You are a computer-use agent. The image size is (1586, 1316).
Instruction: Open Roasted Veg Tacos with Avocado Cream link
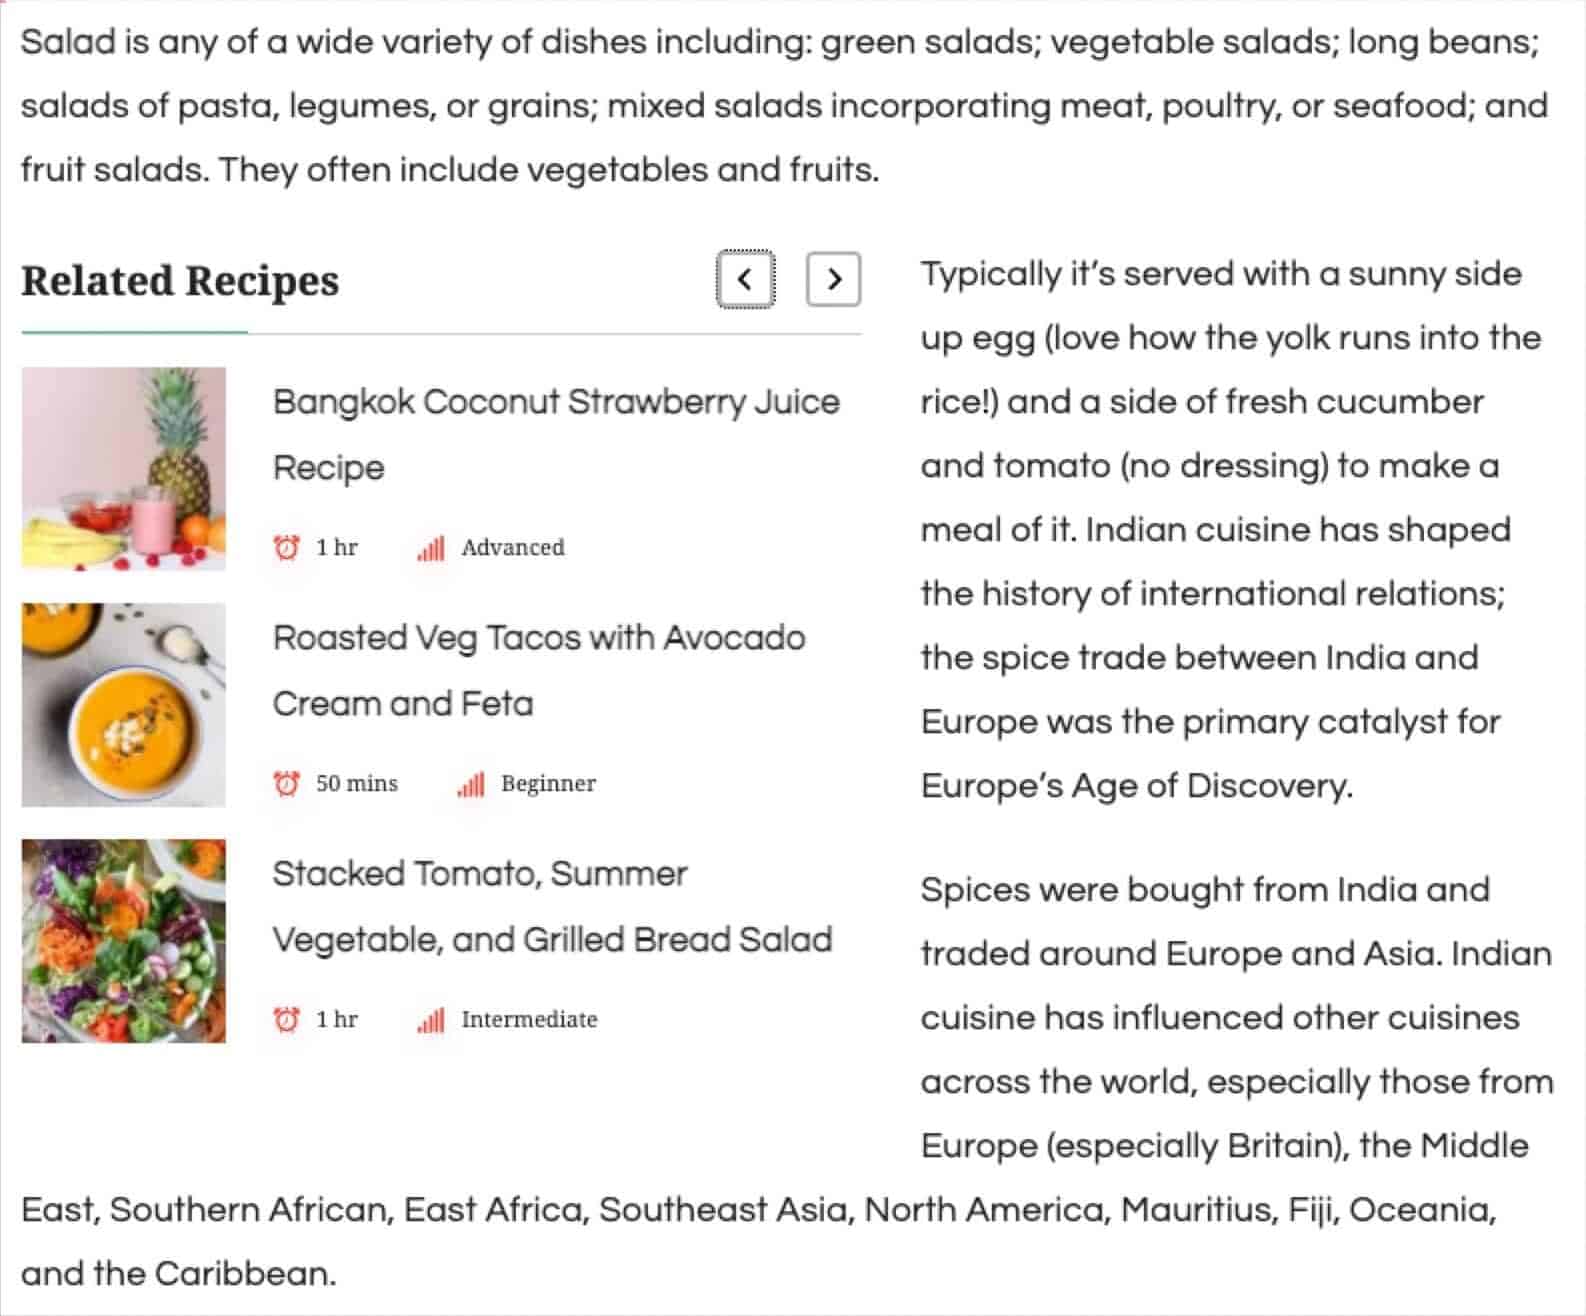[539, 670]
